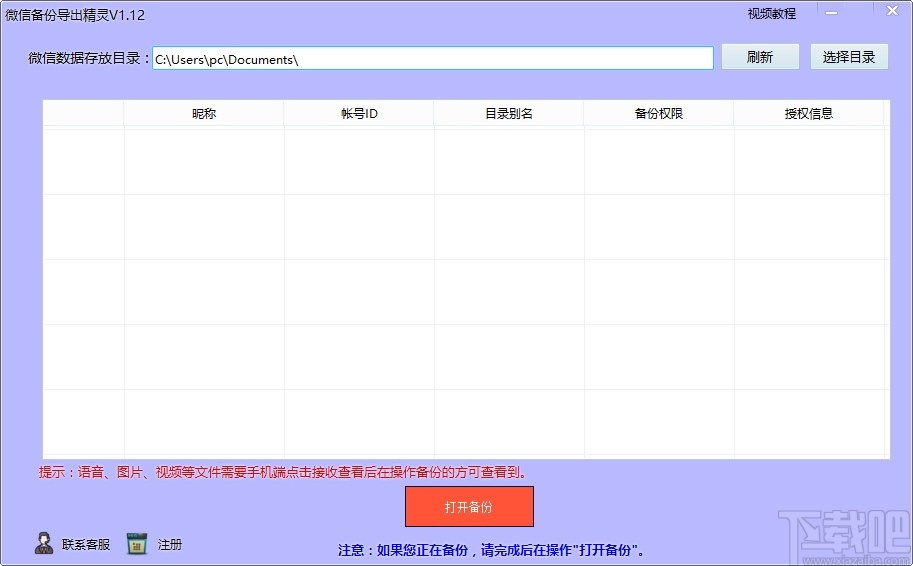The image size is (913, 566).
Task: Click the 授权信息 column header
Action: (x=809, y=114)
